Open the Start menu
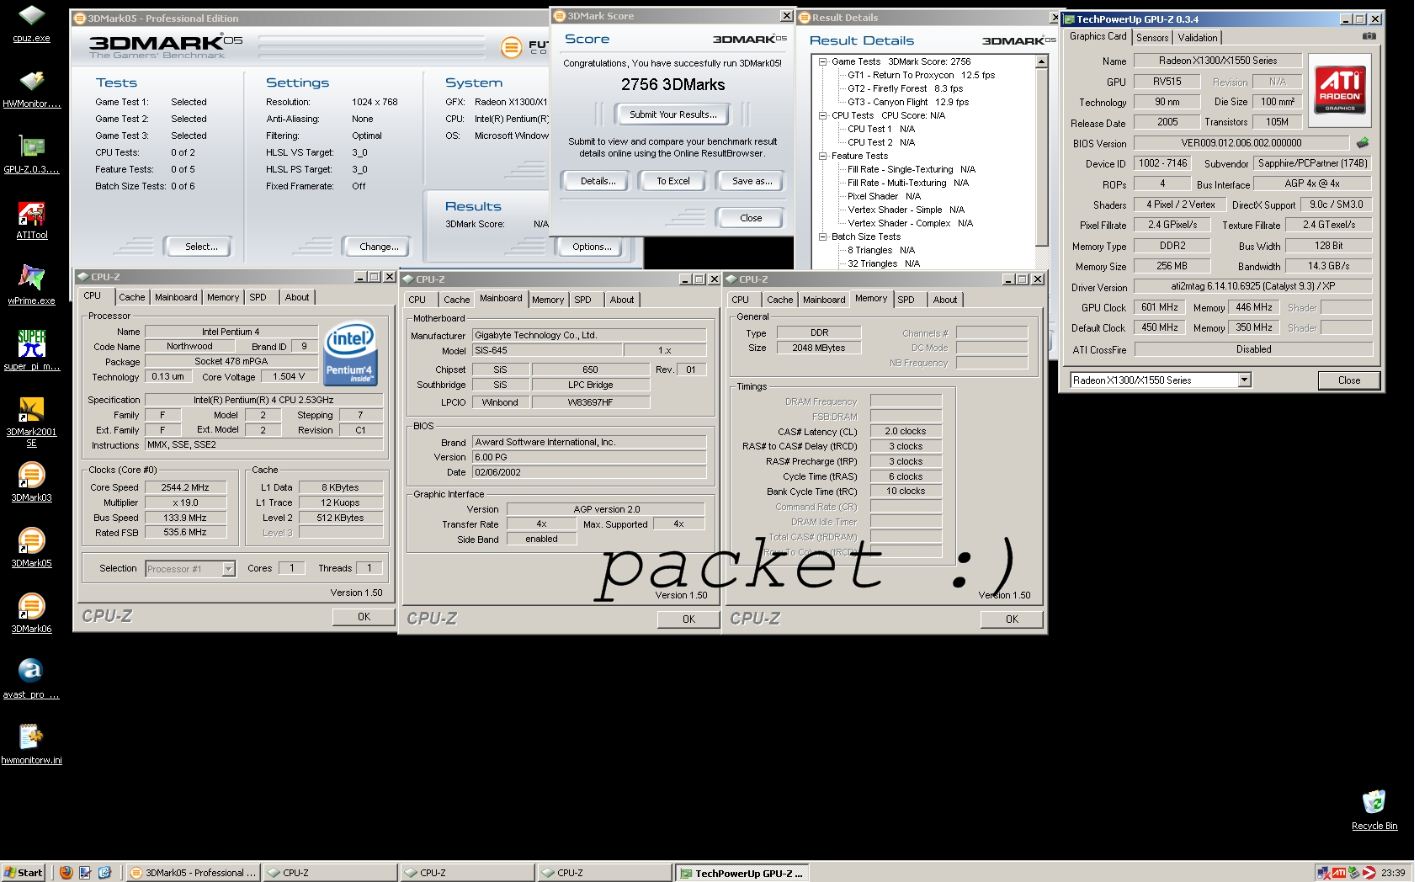 click(x=23, y=872)
